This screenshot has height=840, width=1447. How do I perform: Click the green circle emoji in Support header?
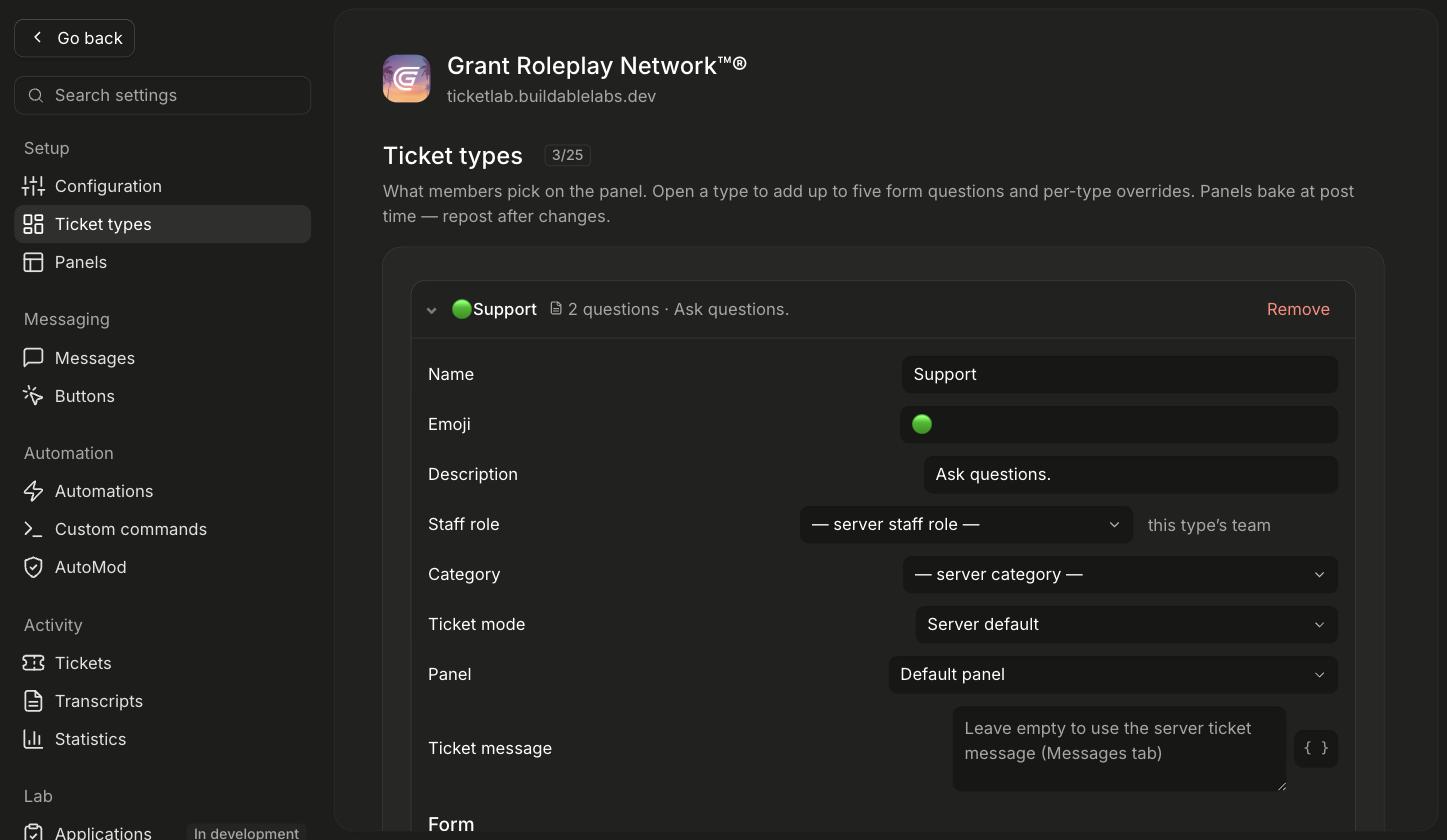(462, 309)
